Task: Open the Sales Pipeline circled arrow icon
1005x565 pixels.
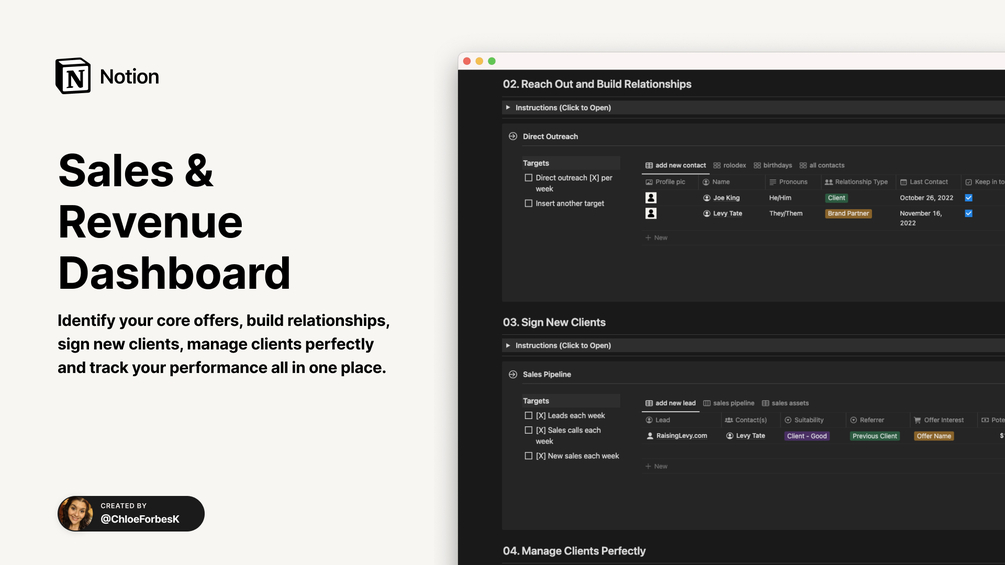Action: (x=513, y=374)
